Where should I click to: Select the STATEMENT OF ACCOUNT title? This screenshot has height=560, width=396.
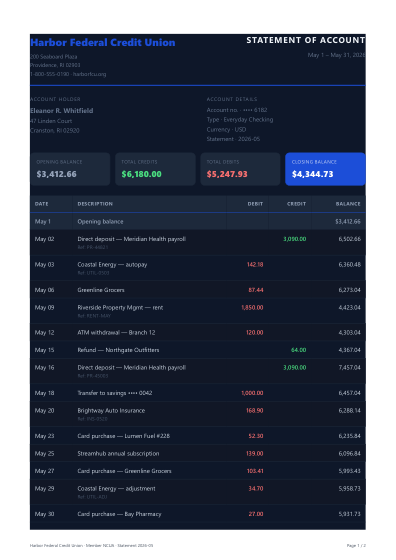point(306,40)
